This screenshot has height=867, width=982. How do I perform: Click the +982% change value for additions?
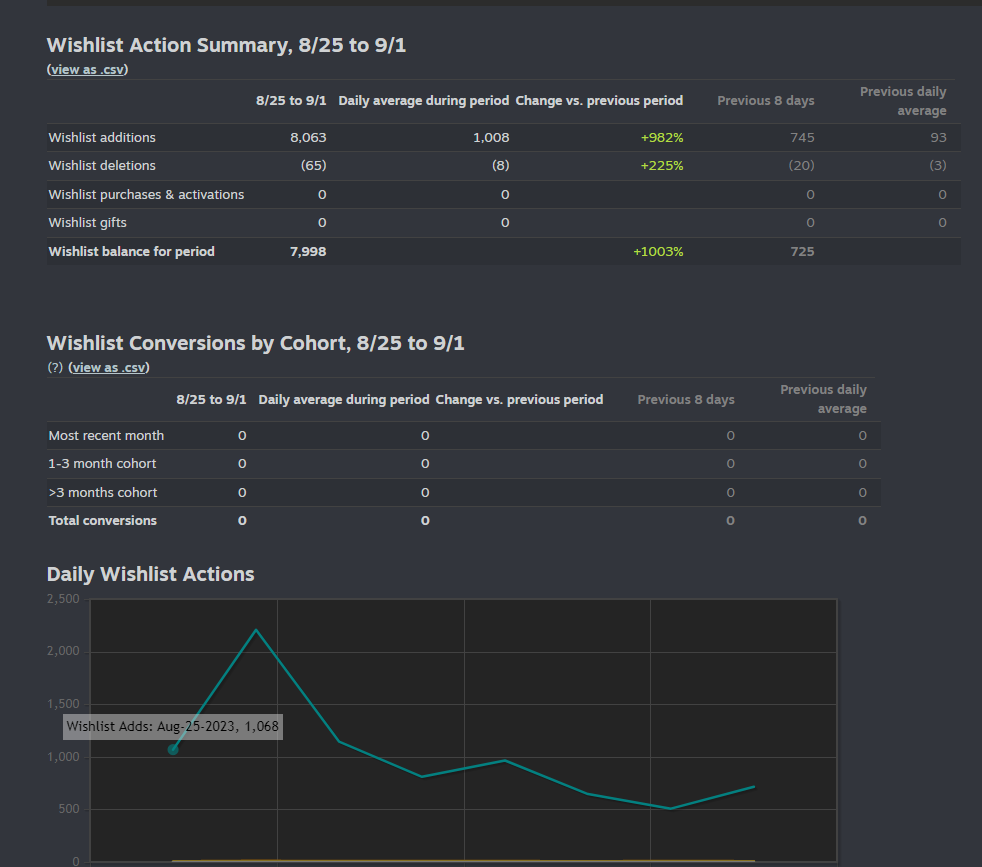coord(661,137)
